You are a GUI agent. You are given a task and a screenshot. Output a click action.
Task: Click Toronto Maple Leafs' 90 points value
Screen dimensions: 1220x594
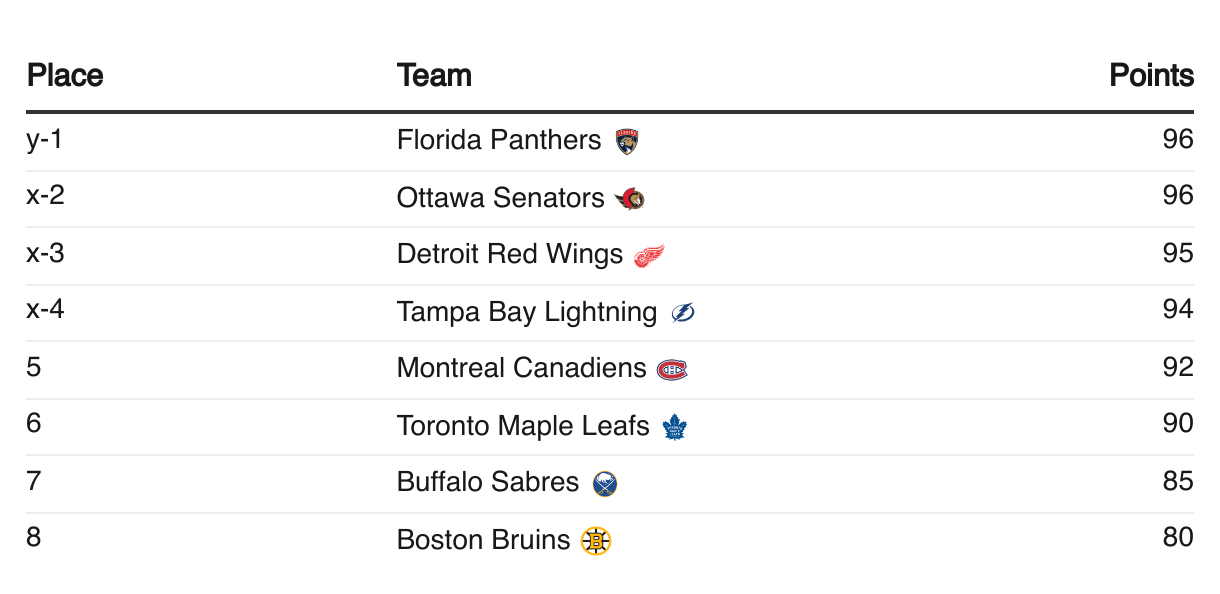(x=1178, y=424)
